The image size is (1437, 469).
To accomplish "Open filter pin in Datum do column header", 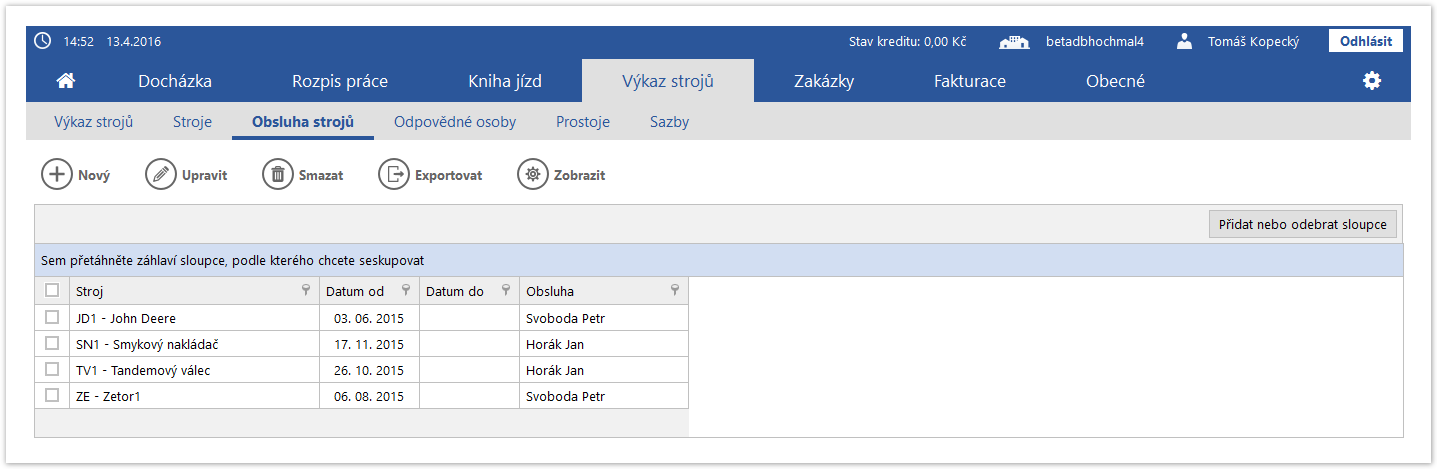I will click(x=506, y=291).
